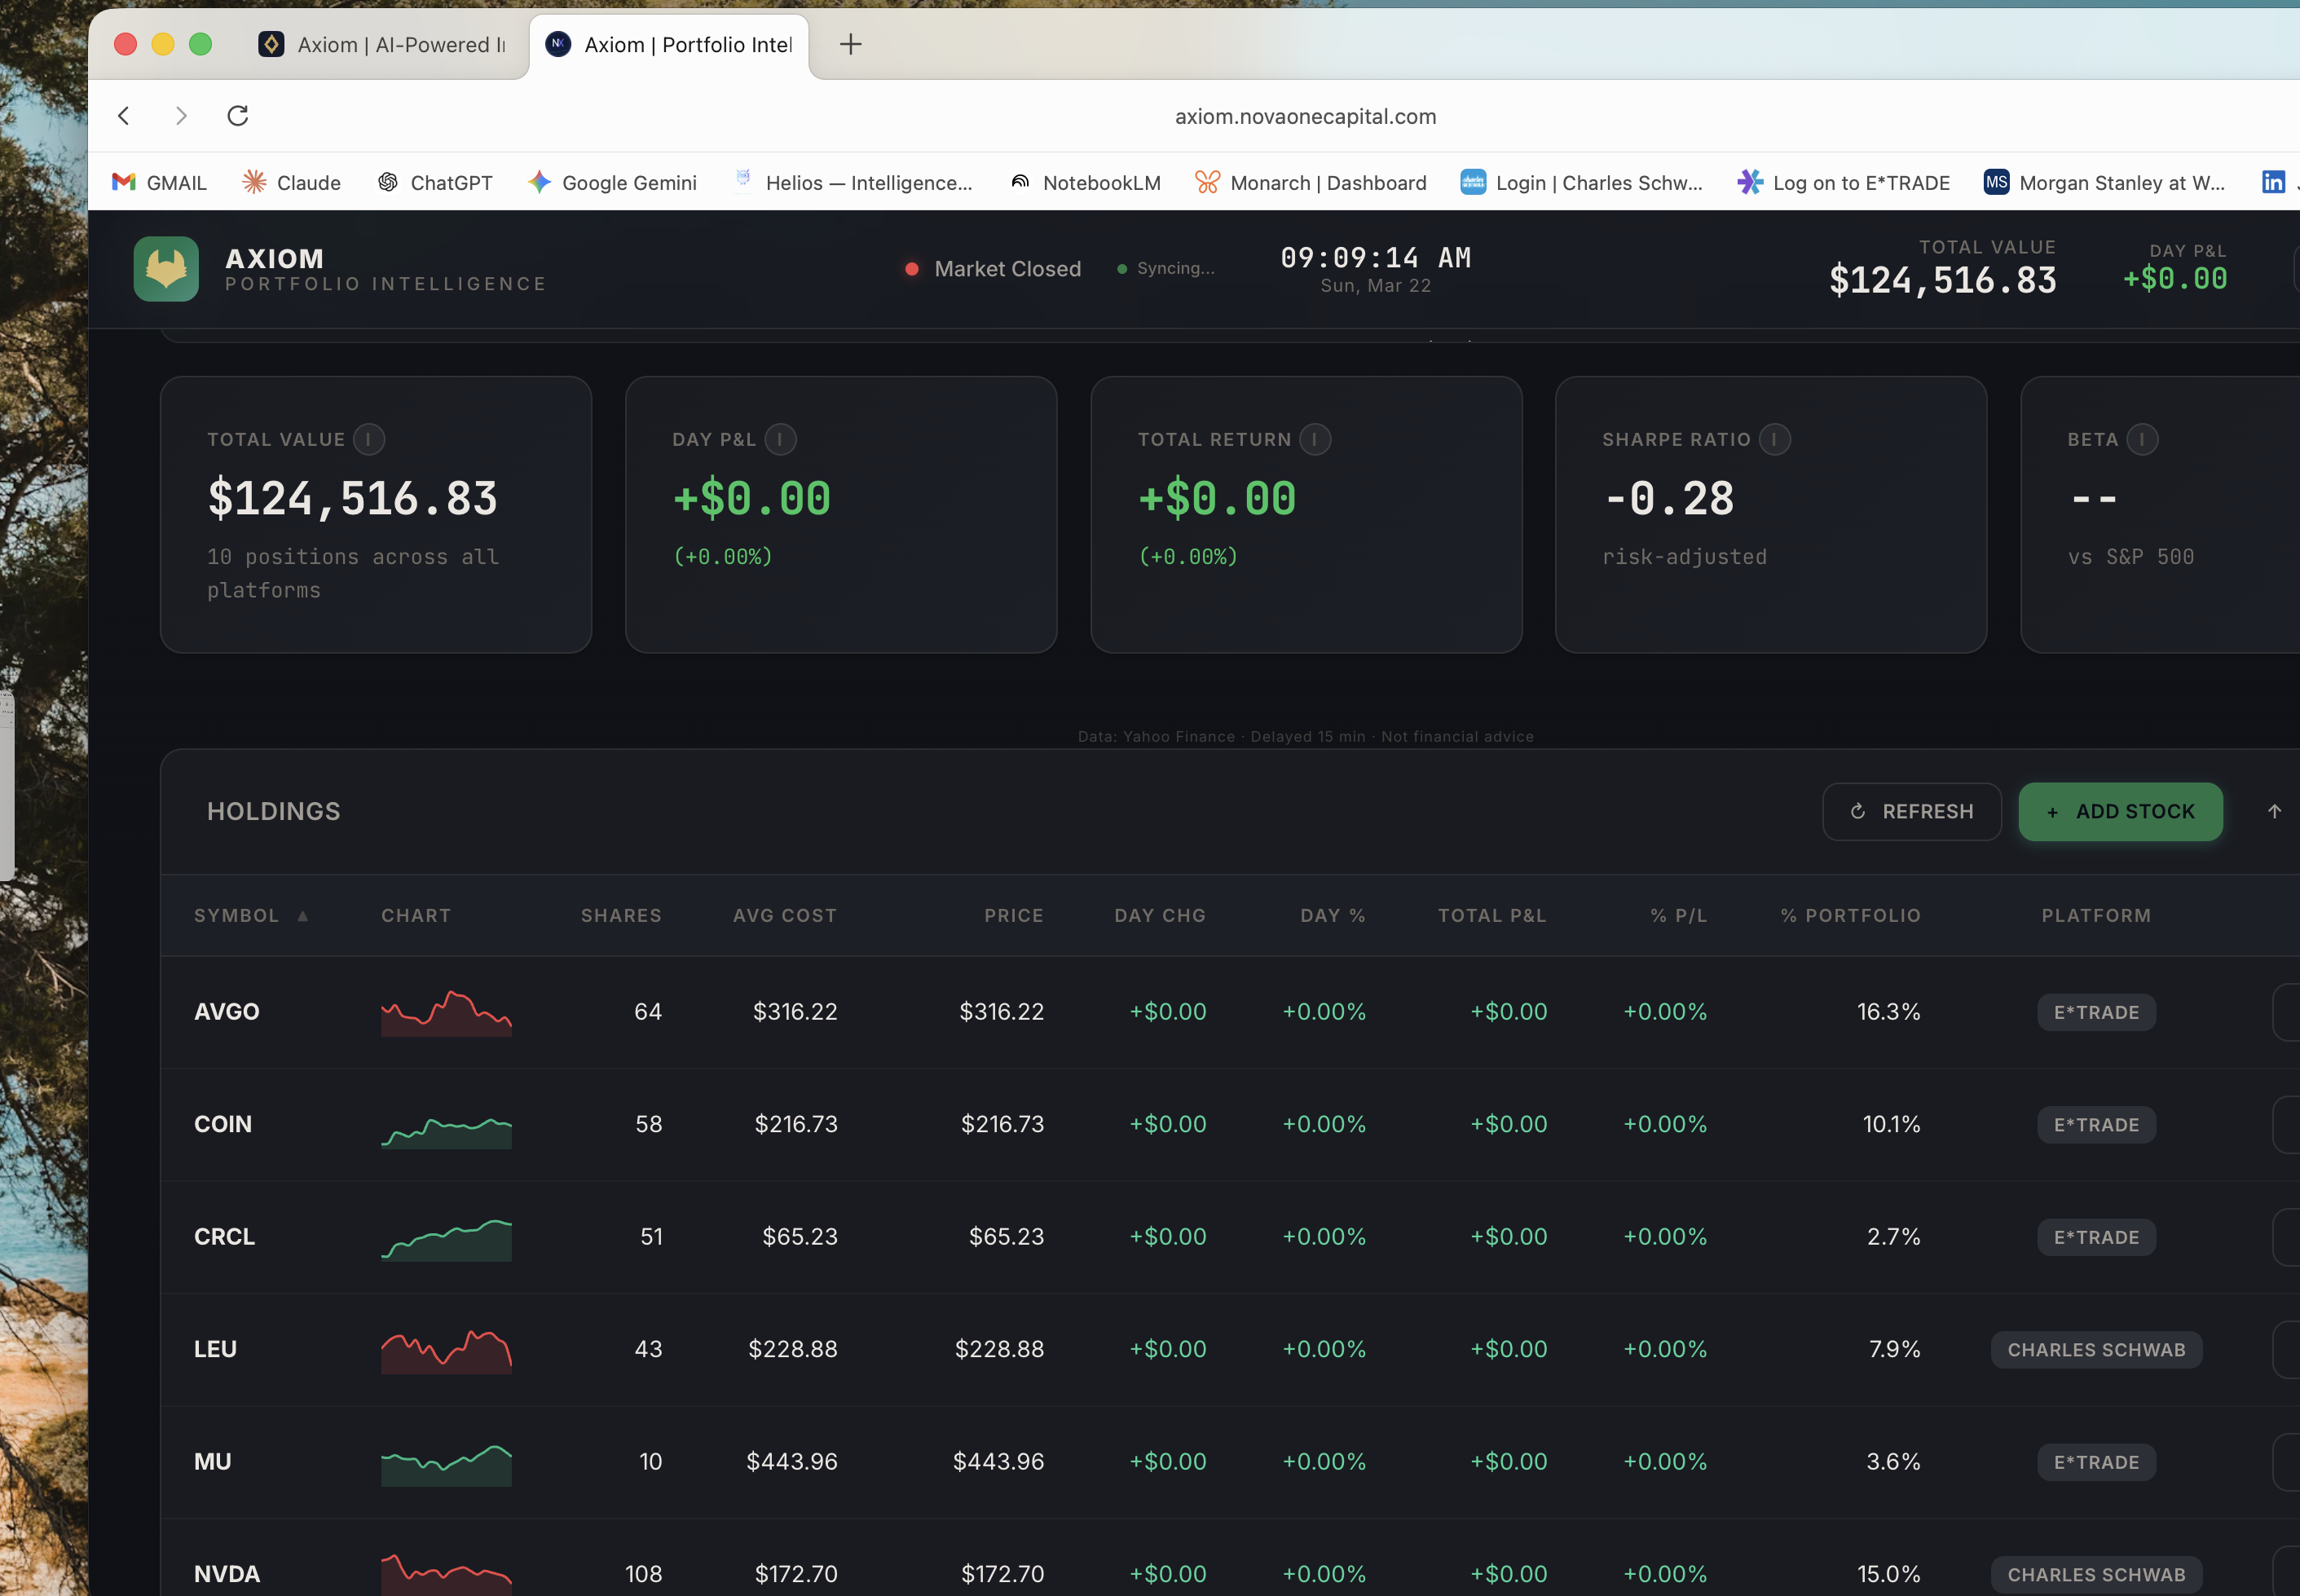Image resolution: width=2300 pixels, height=1596 pixels.
Task: Select the CRCL symbol
Action: 224,1236
